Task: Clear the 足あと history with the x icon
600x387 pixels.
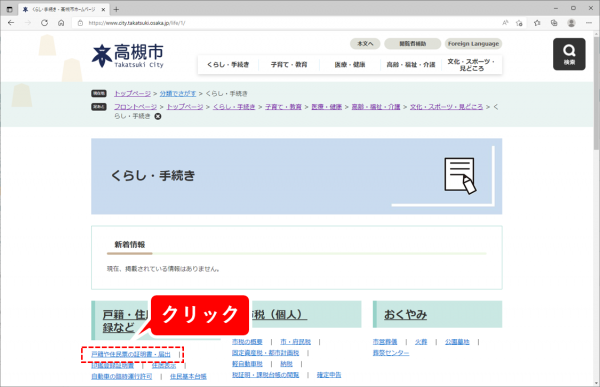Action: [158, 116]
